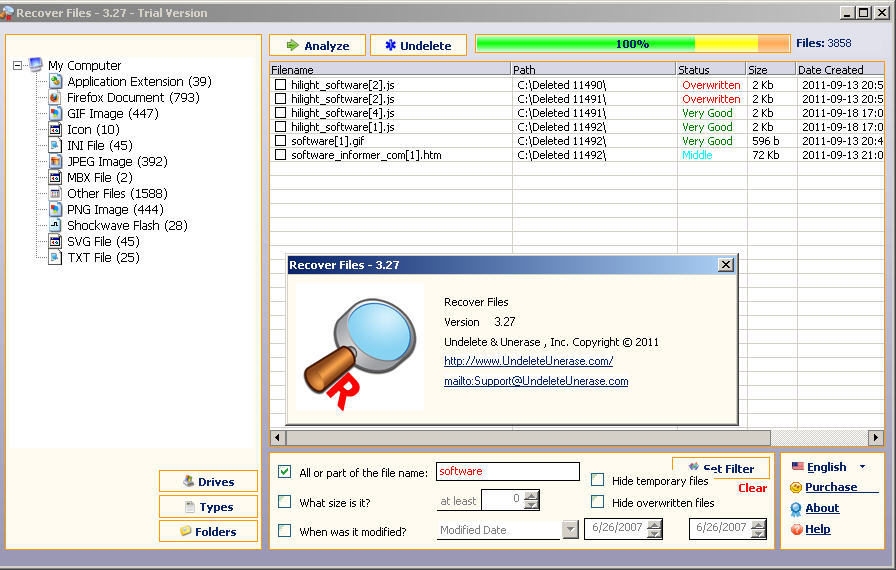Click the Help lifebuoy icon

797,529
